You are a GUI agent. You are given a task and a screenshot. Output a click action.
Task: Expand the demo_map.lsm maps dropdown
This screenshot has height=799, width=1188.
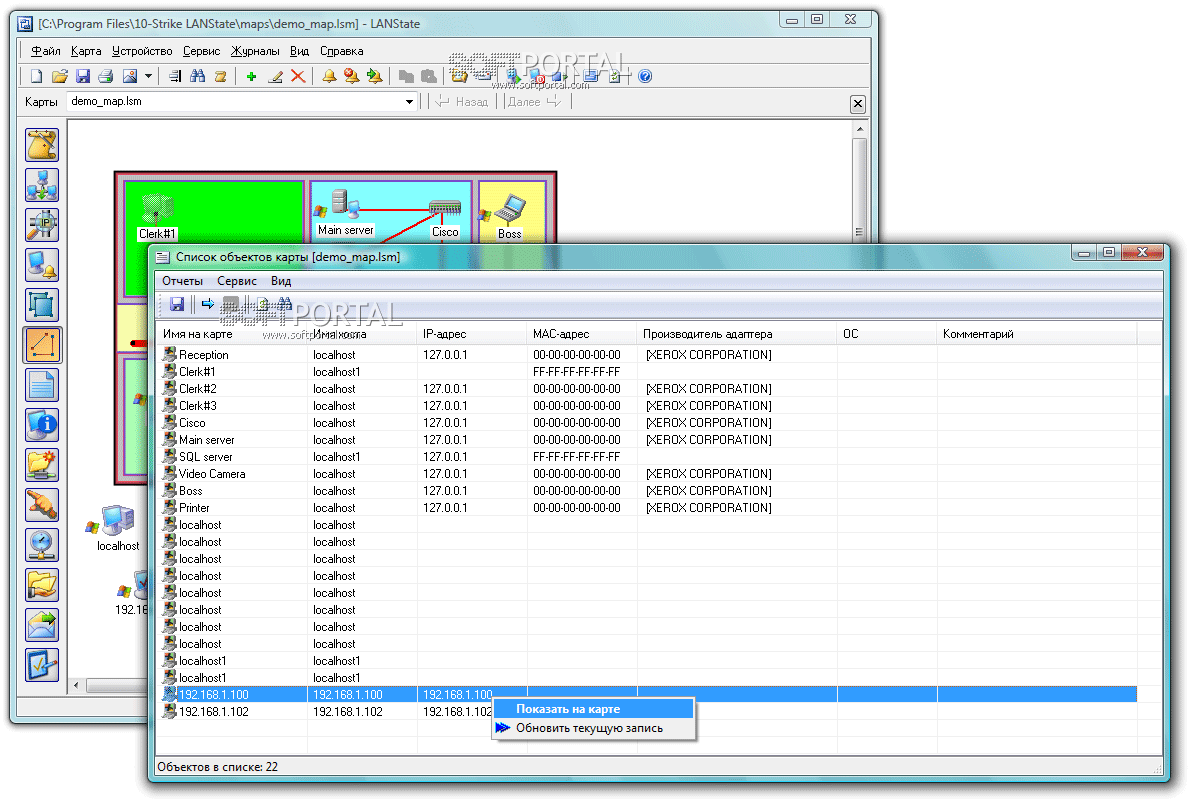pyautogui.click(x=410, y=102)
